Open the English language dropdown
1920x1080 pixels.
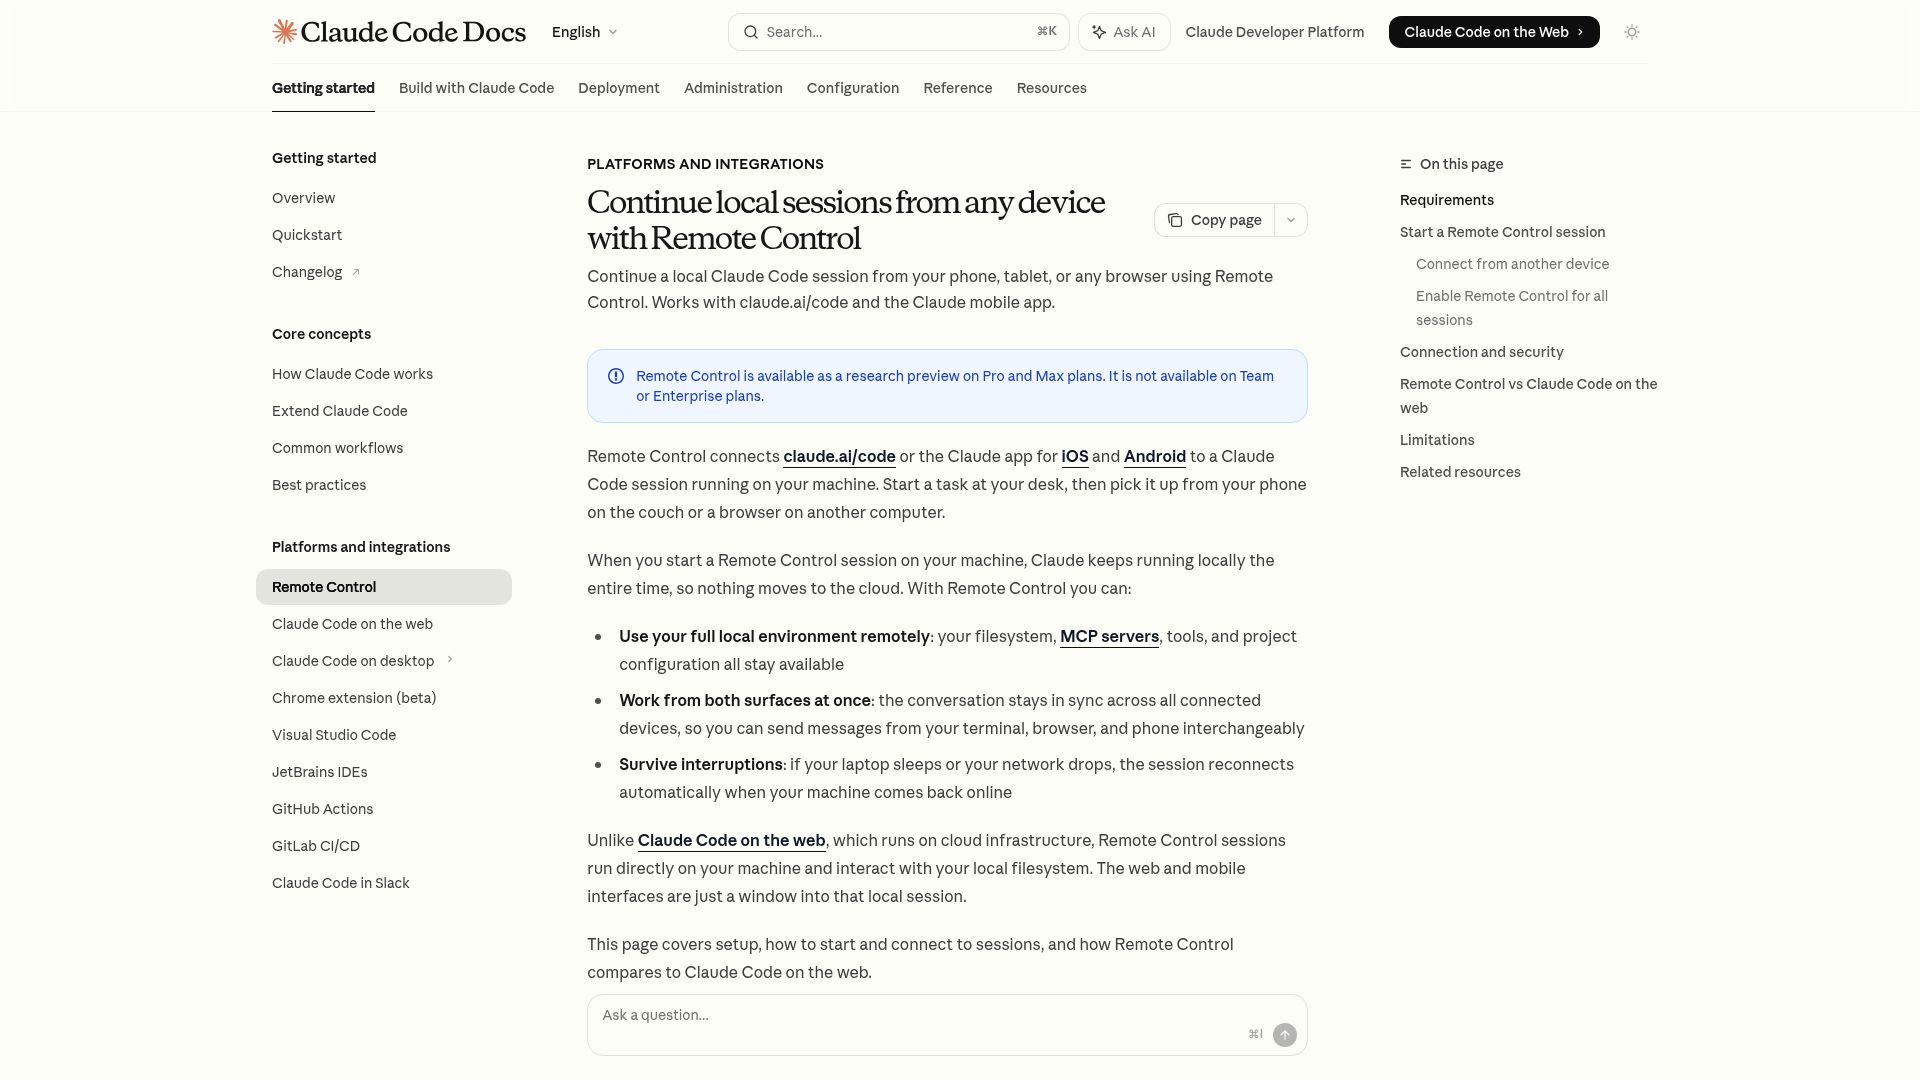[x=585, y=32]
